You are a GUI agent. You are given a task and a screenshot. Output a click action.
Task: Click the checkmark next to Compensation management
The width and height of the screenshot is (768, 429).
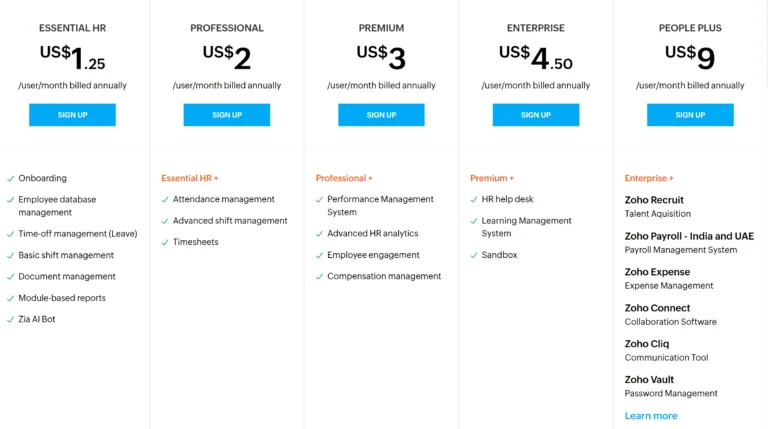[x=319, y=276]
